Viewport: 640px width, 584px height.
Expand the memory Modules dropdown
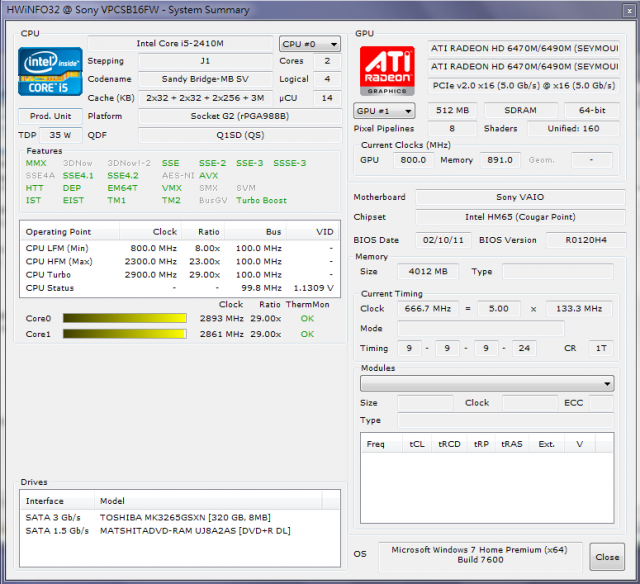point(487,384)
